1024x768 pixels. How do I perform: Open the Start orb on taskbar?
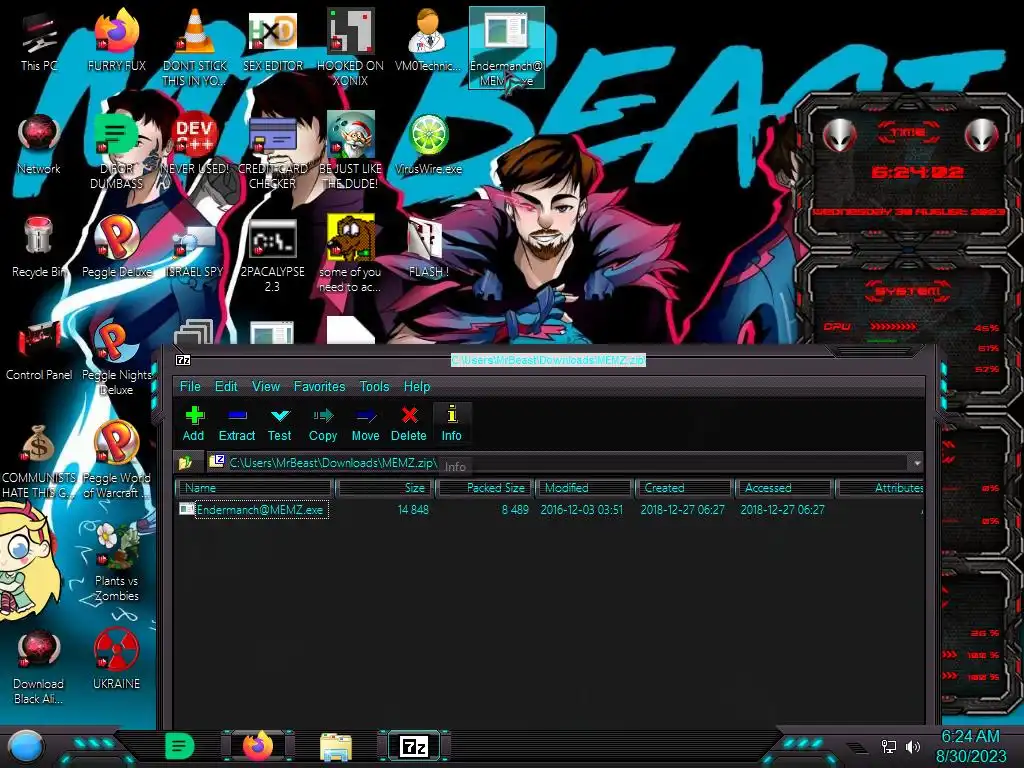click(26, 746)
